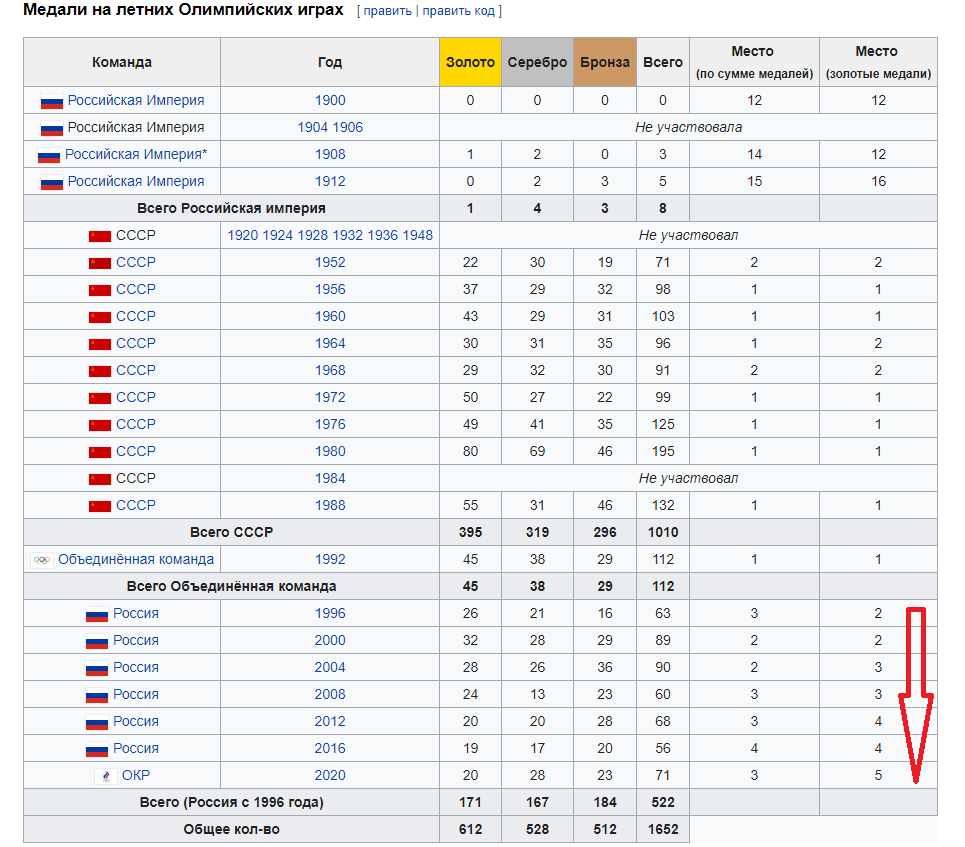Open the 1908 Olympics year link
Viewport: 965px width, 847px height.
click(330, 155)
